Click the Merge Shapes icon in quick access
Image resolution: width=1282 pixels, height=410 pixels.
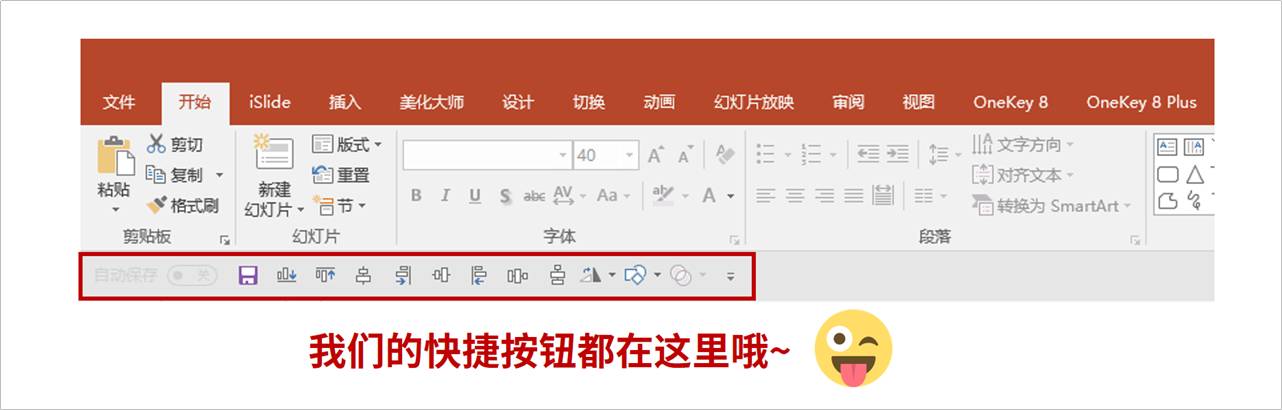click(681, 275)
